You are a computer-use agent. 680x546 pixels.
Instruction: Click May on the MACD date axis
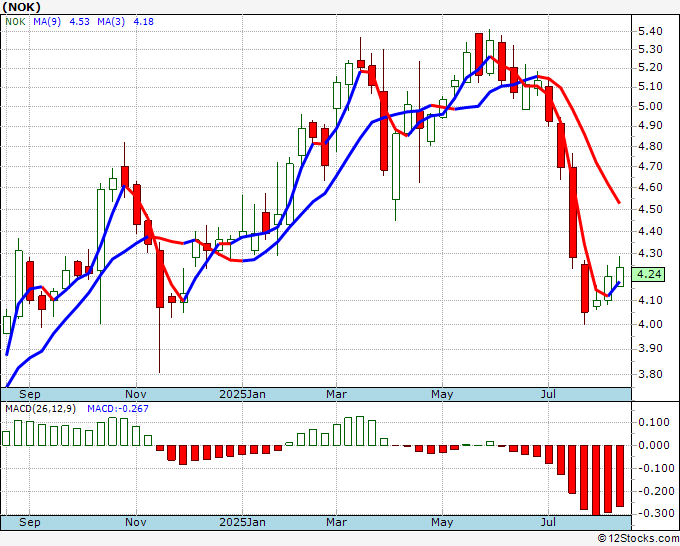pos(442,522)
